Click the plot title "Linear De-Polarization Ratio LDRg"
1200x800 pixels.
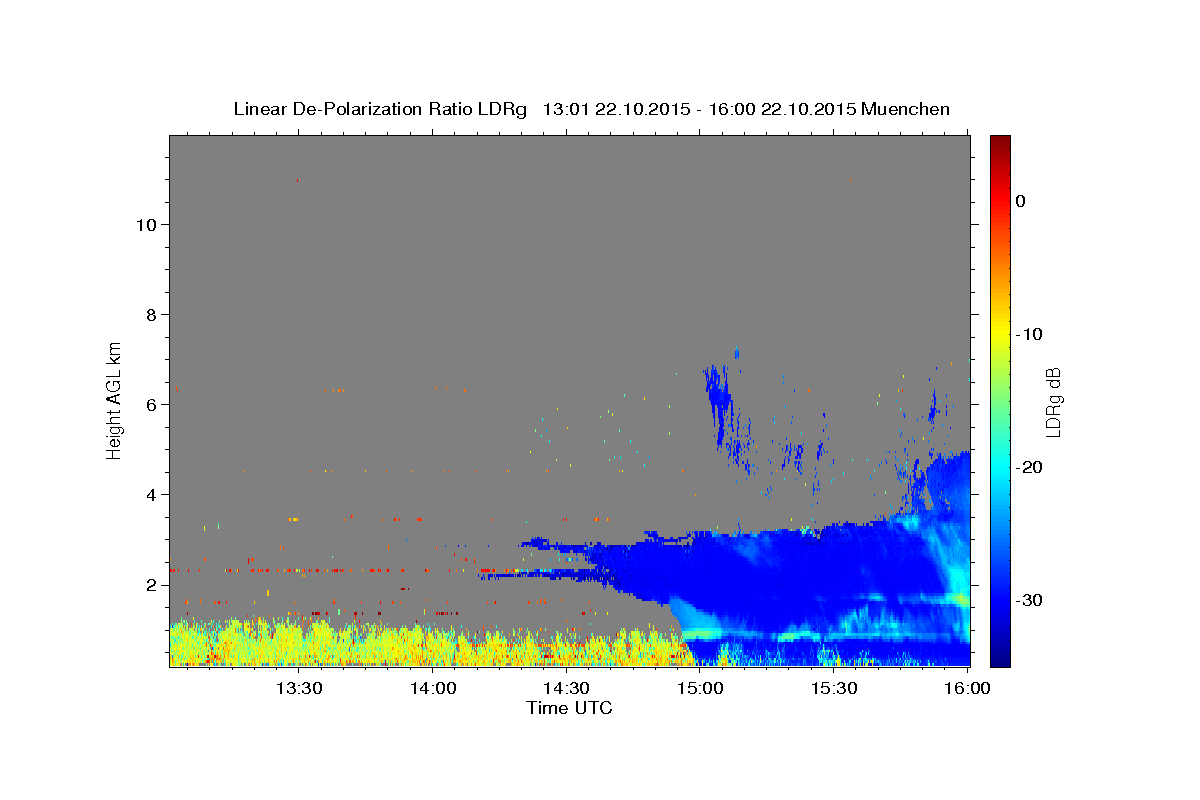pos(379,109)
